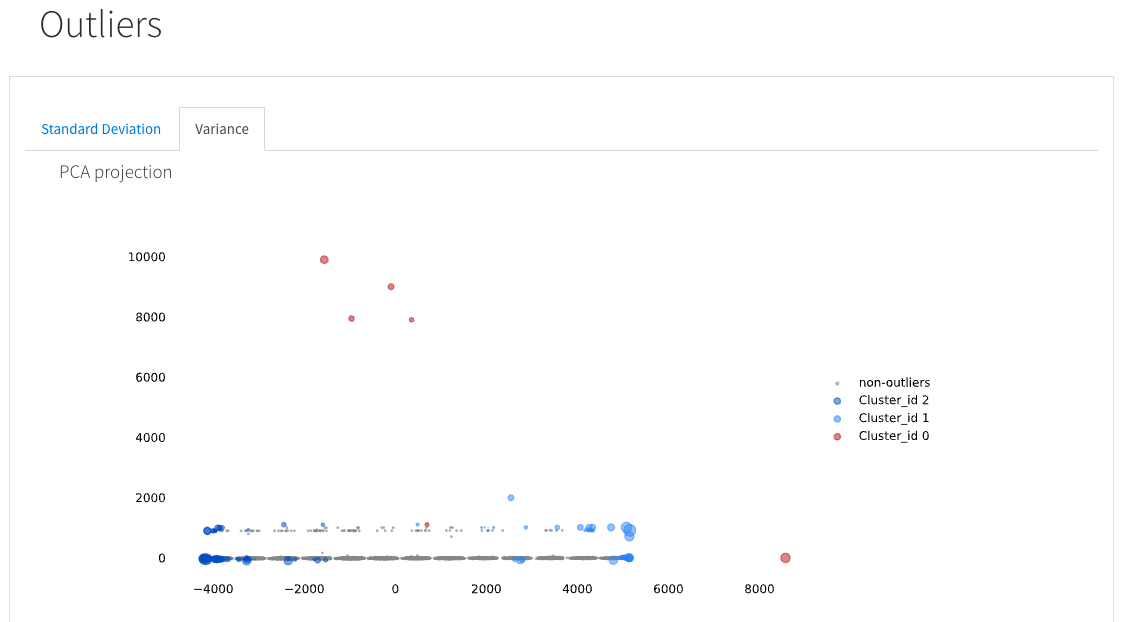Click the PCA projection chart title
The image size is (1130, 622).
115,172
